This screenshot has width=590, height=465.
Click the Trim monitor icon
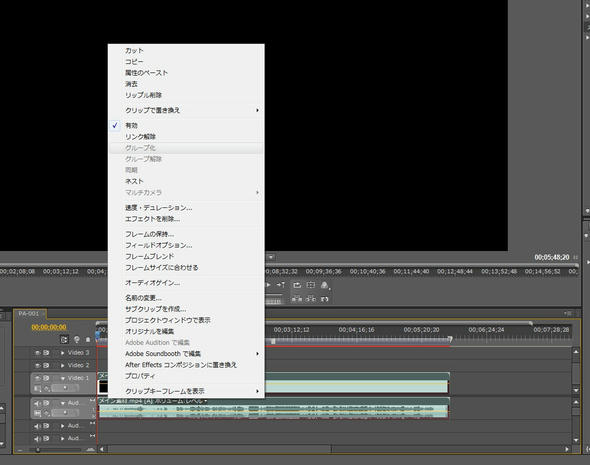[x=325, y=299]
